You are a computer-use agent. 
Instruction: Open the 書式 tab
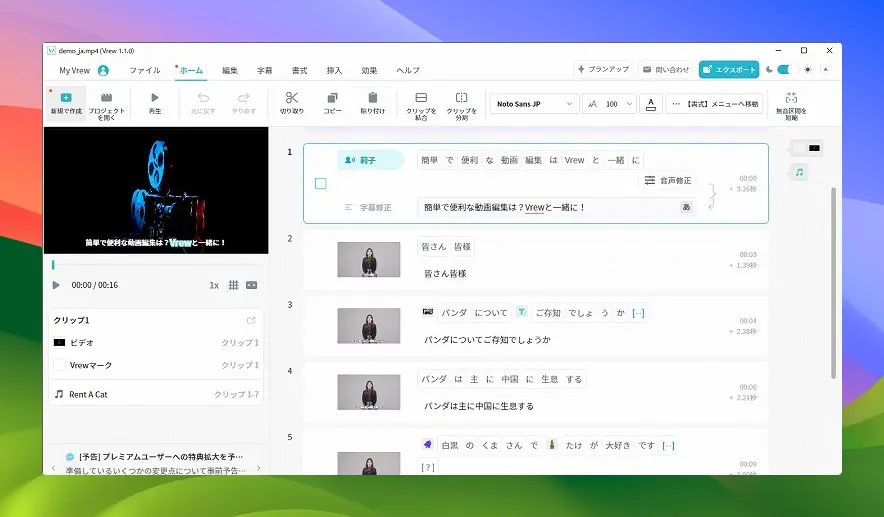tap(299, 70)
